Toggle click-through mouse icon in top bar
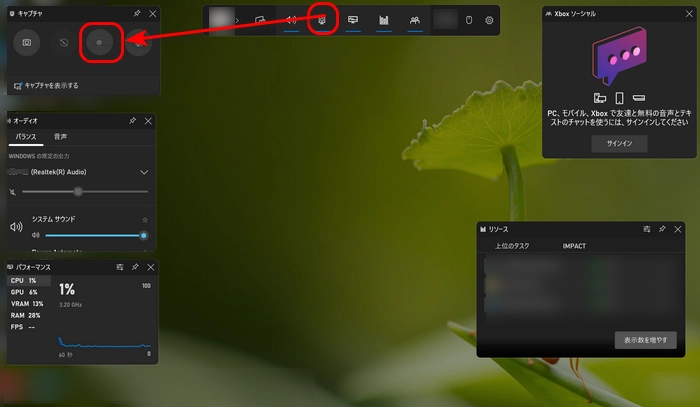Viewport: 700px width, 407px height. (467, 20)
